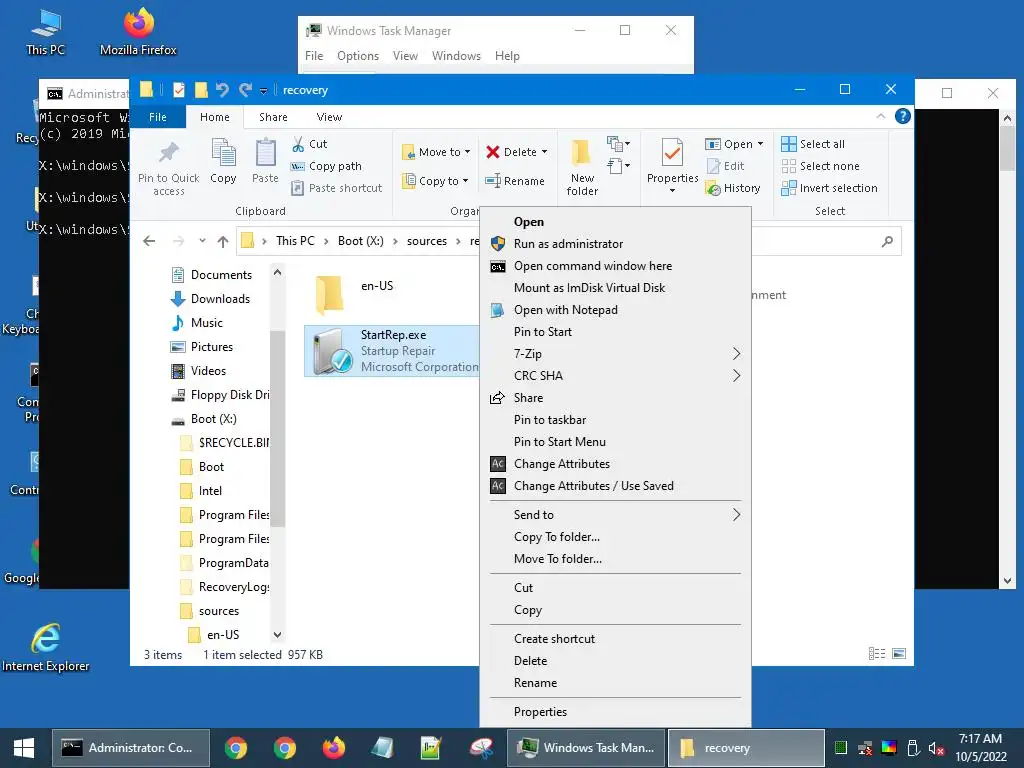Open the View ribbon tab

coord(329,117)
